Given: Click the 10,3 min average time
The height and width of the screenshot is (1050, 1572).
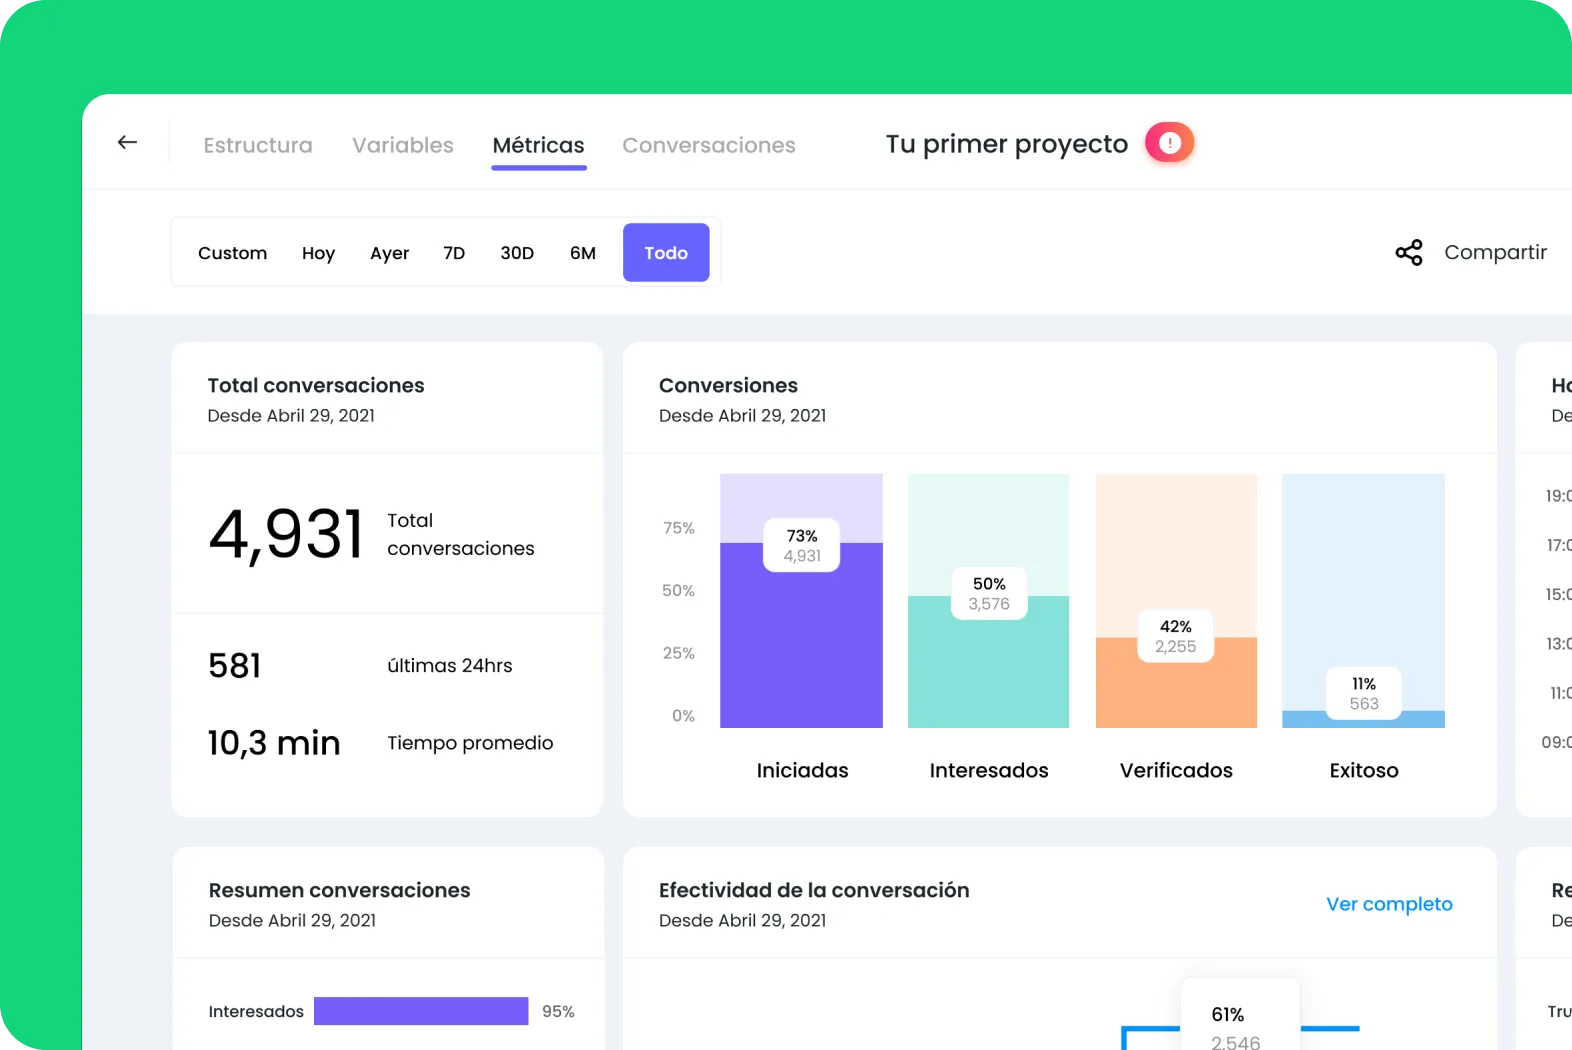Looking at the screenshot, I should [x=274, y=743].
